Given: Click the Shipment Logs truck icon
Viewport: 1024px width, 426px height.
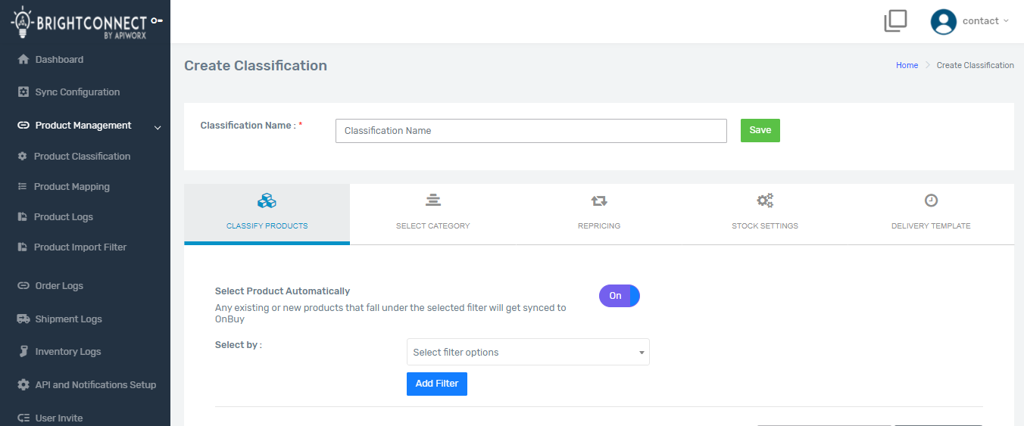Looking at the screenshot, I should click(24, 319).
